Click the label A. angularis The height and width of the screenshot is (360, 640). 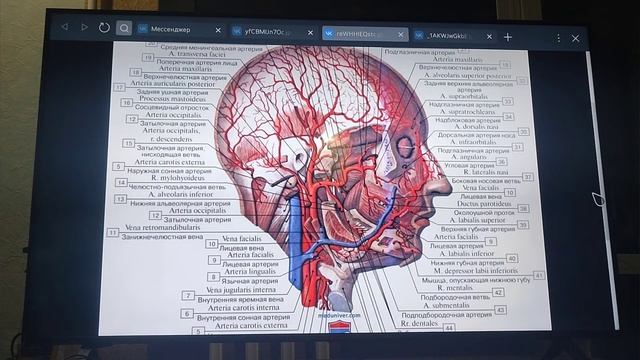tap(469, 157)
